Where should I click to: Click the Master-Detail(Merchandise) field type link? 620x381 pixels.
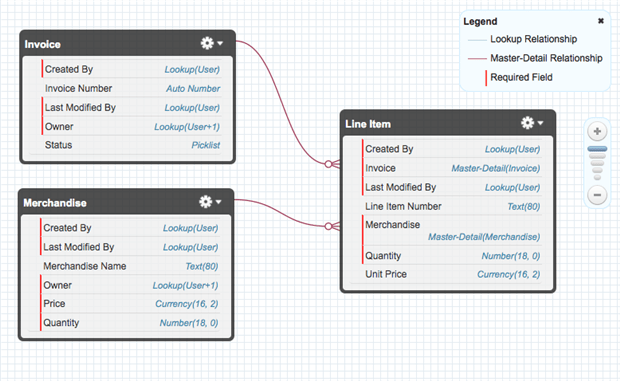tap(484, 237)
